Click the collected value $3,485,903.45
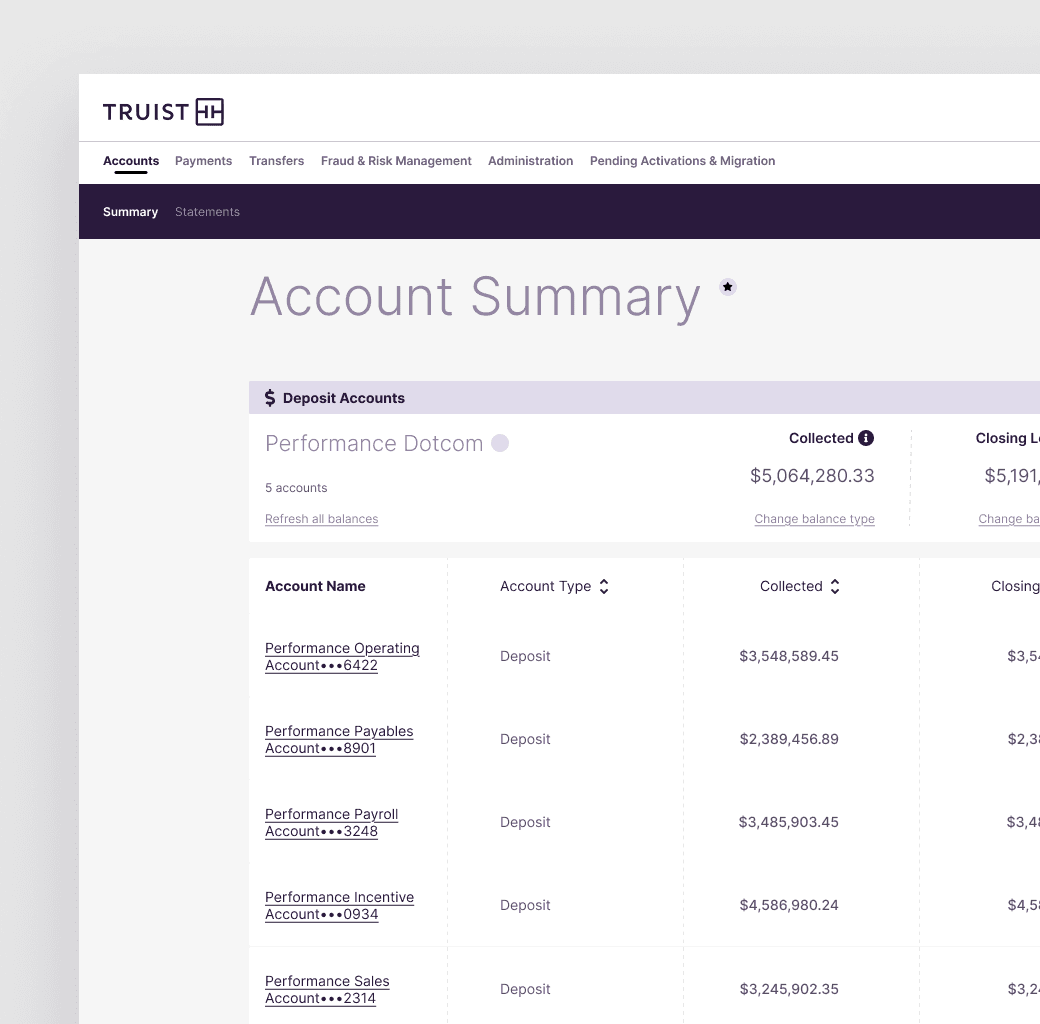 [789, 822]
